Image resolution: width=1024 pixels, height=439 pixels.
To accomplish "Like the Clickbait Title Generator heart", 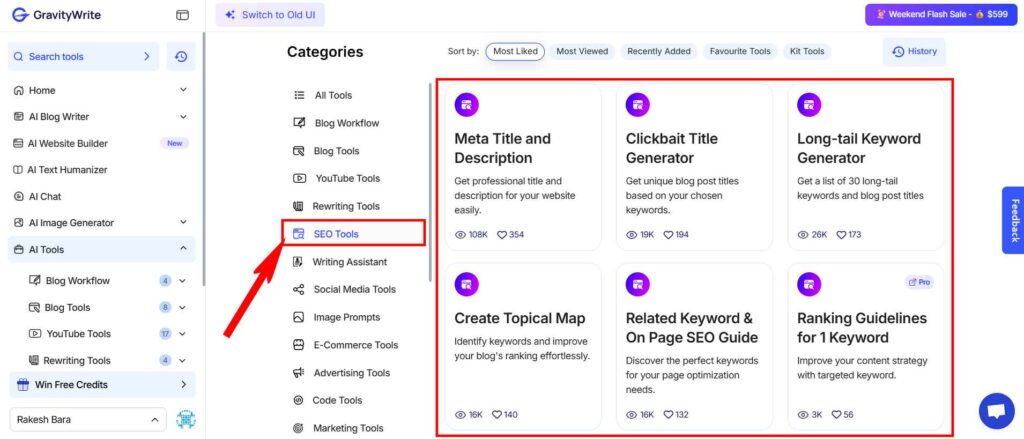I will coord(668,235).
